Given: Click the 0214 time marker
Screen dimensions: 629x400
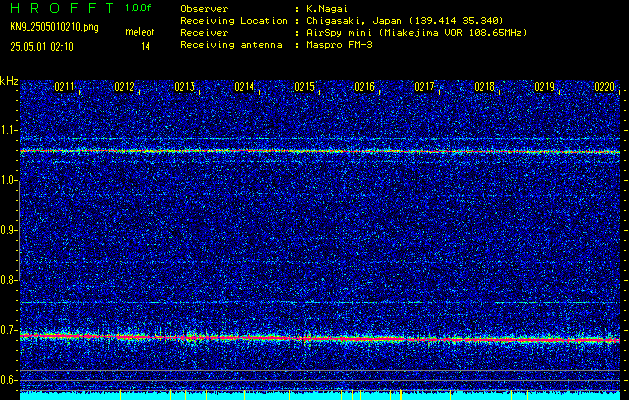Looking at the screenshot, I should [x=244, y=87].
